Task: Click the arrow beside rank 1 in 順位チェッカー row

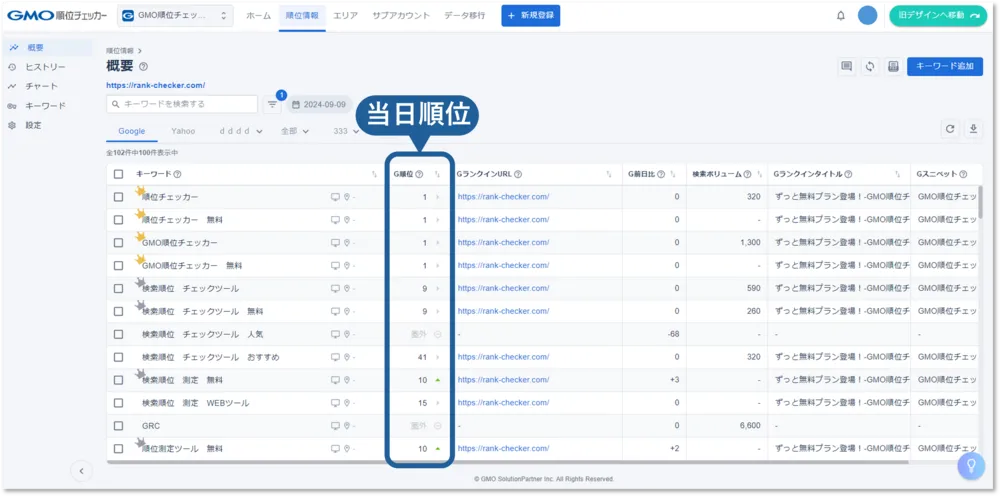Action: (438, 197)
